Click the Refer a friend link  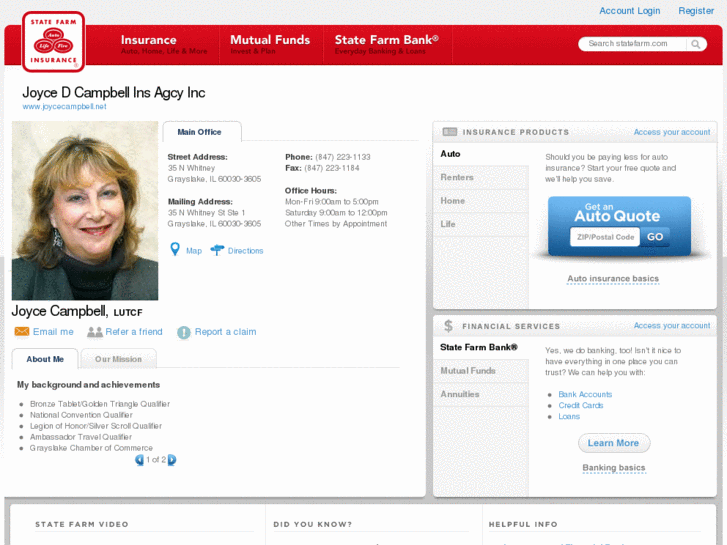point(134,332)
